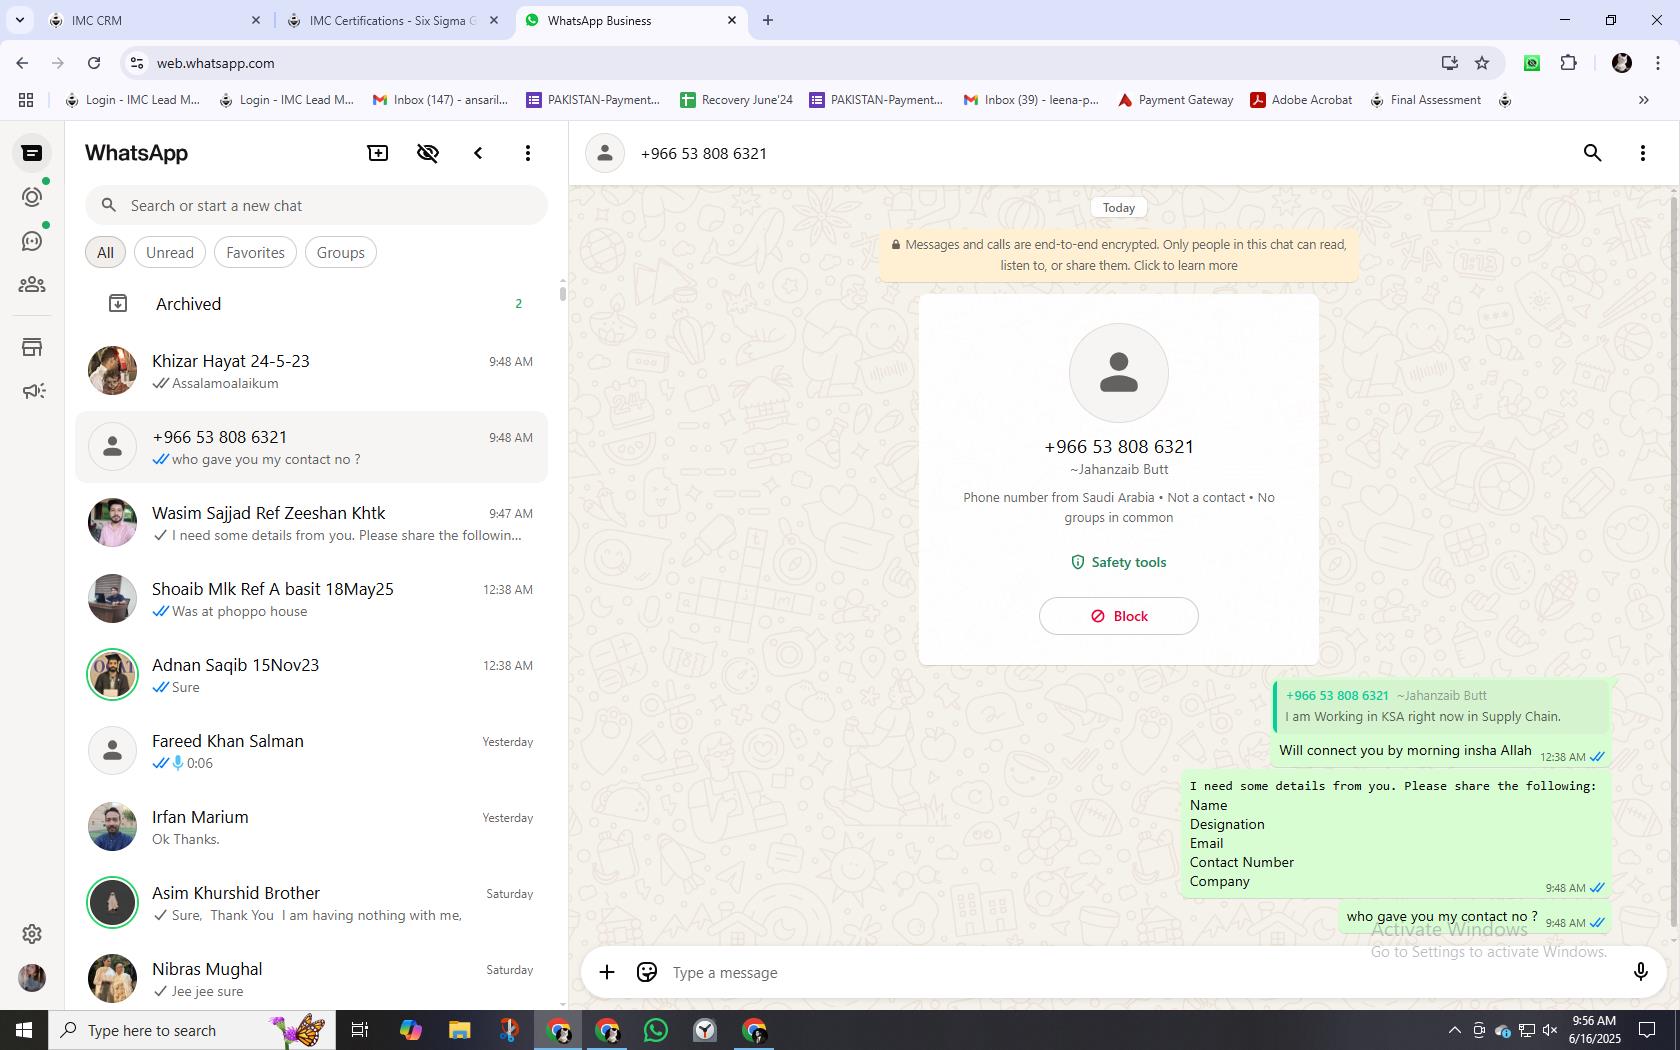Open bookmark Inbox (147) Gmail
Viewport: 1680px width, 1050px height.
click(x=440, y=100)
